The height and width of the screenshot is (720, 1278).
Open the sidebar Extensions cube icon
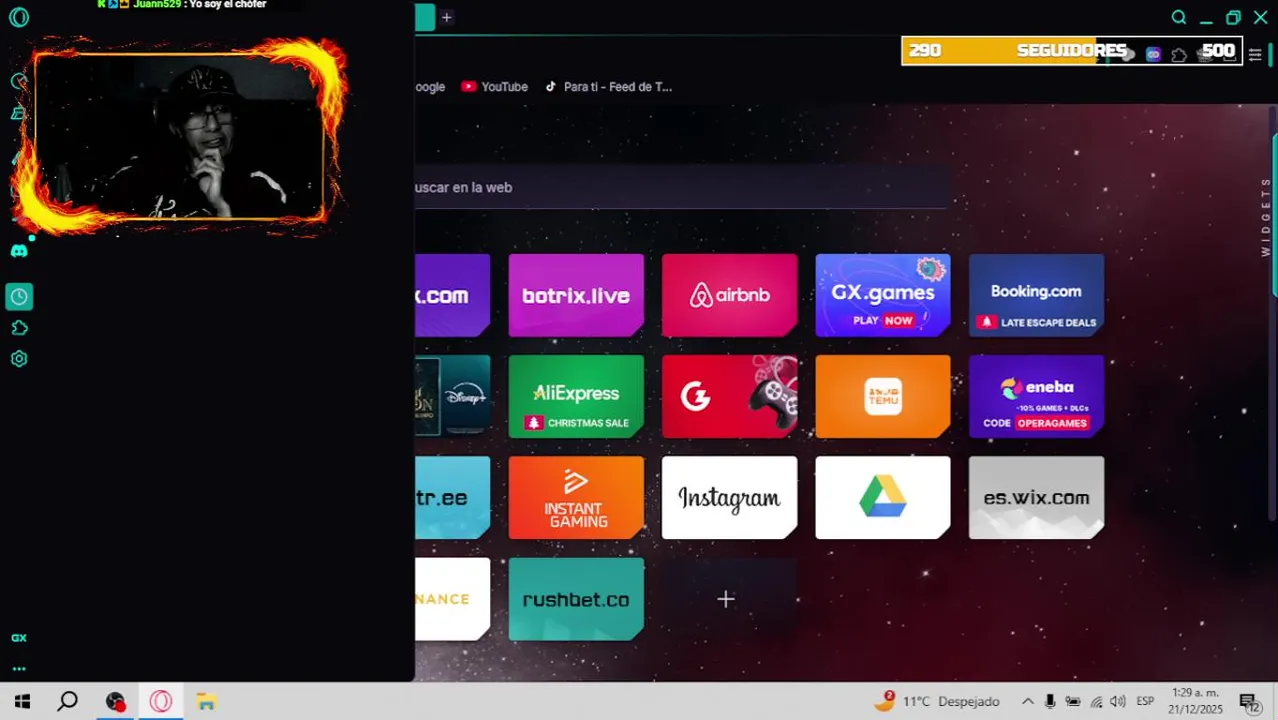click(19, 328)
